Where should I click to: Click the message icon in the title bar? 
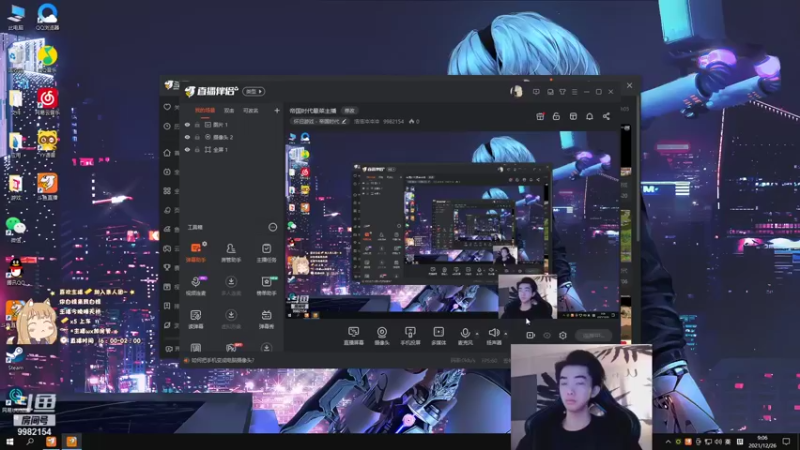pos(536,92)
